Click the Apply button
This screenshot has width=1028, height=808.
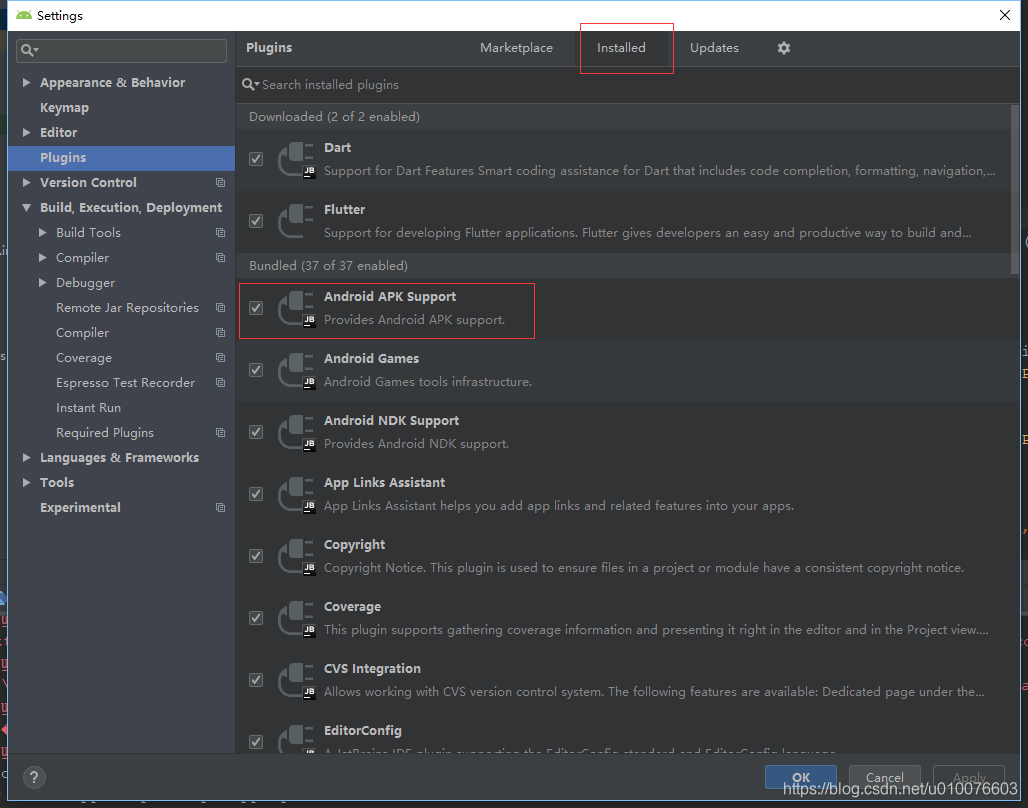968,778
